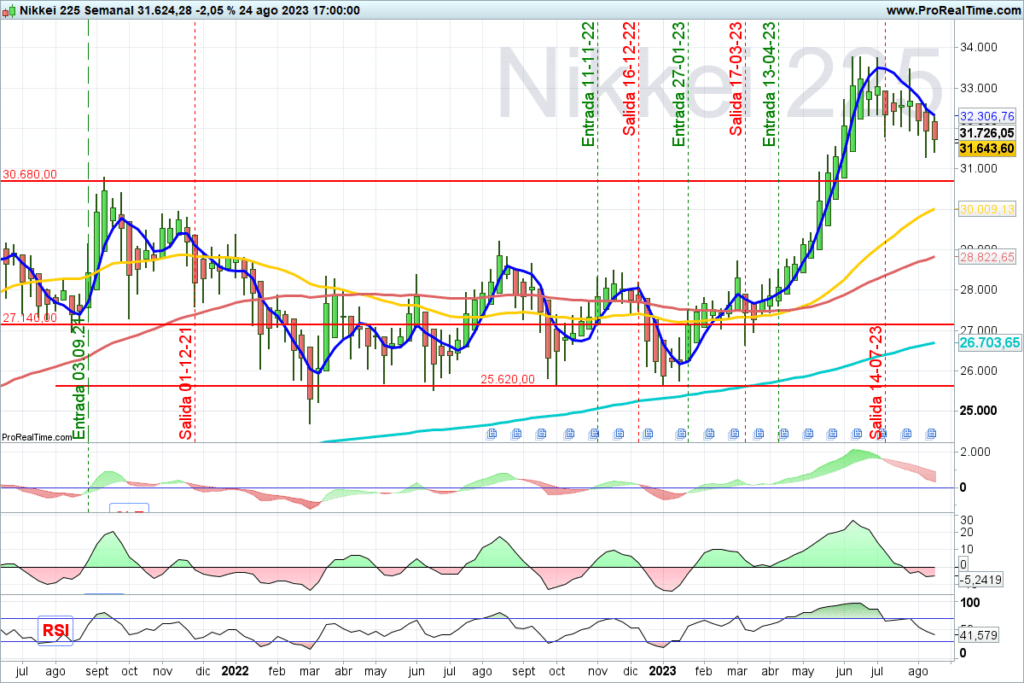Click the 33.000 price axis tick
Viewport: 1024px width, 683px height.
tap(978, 87)
